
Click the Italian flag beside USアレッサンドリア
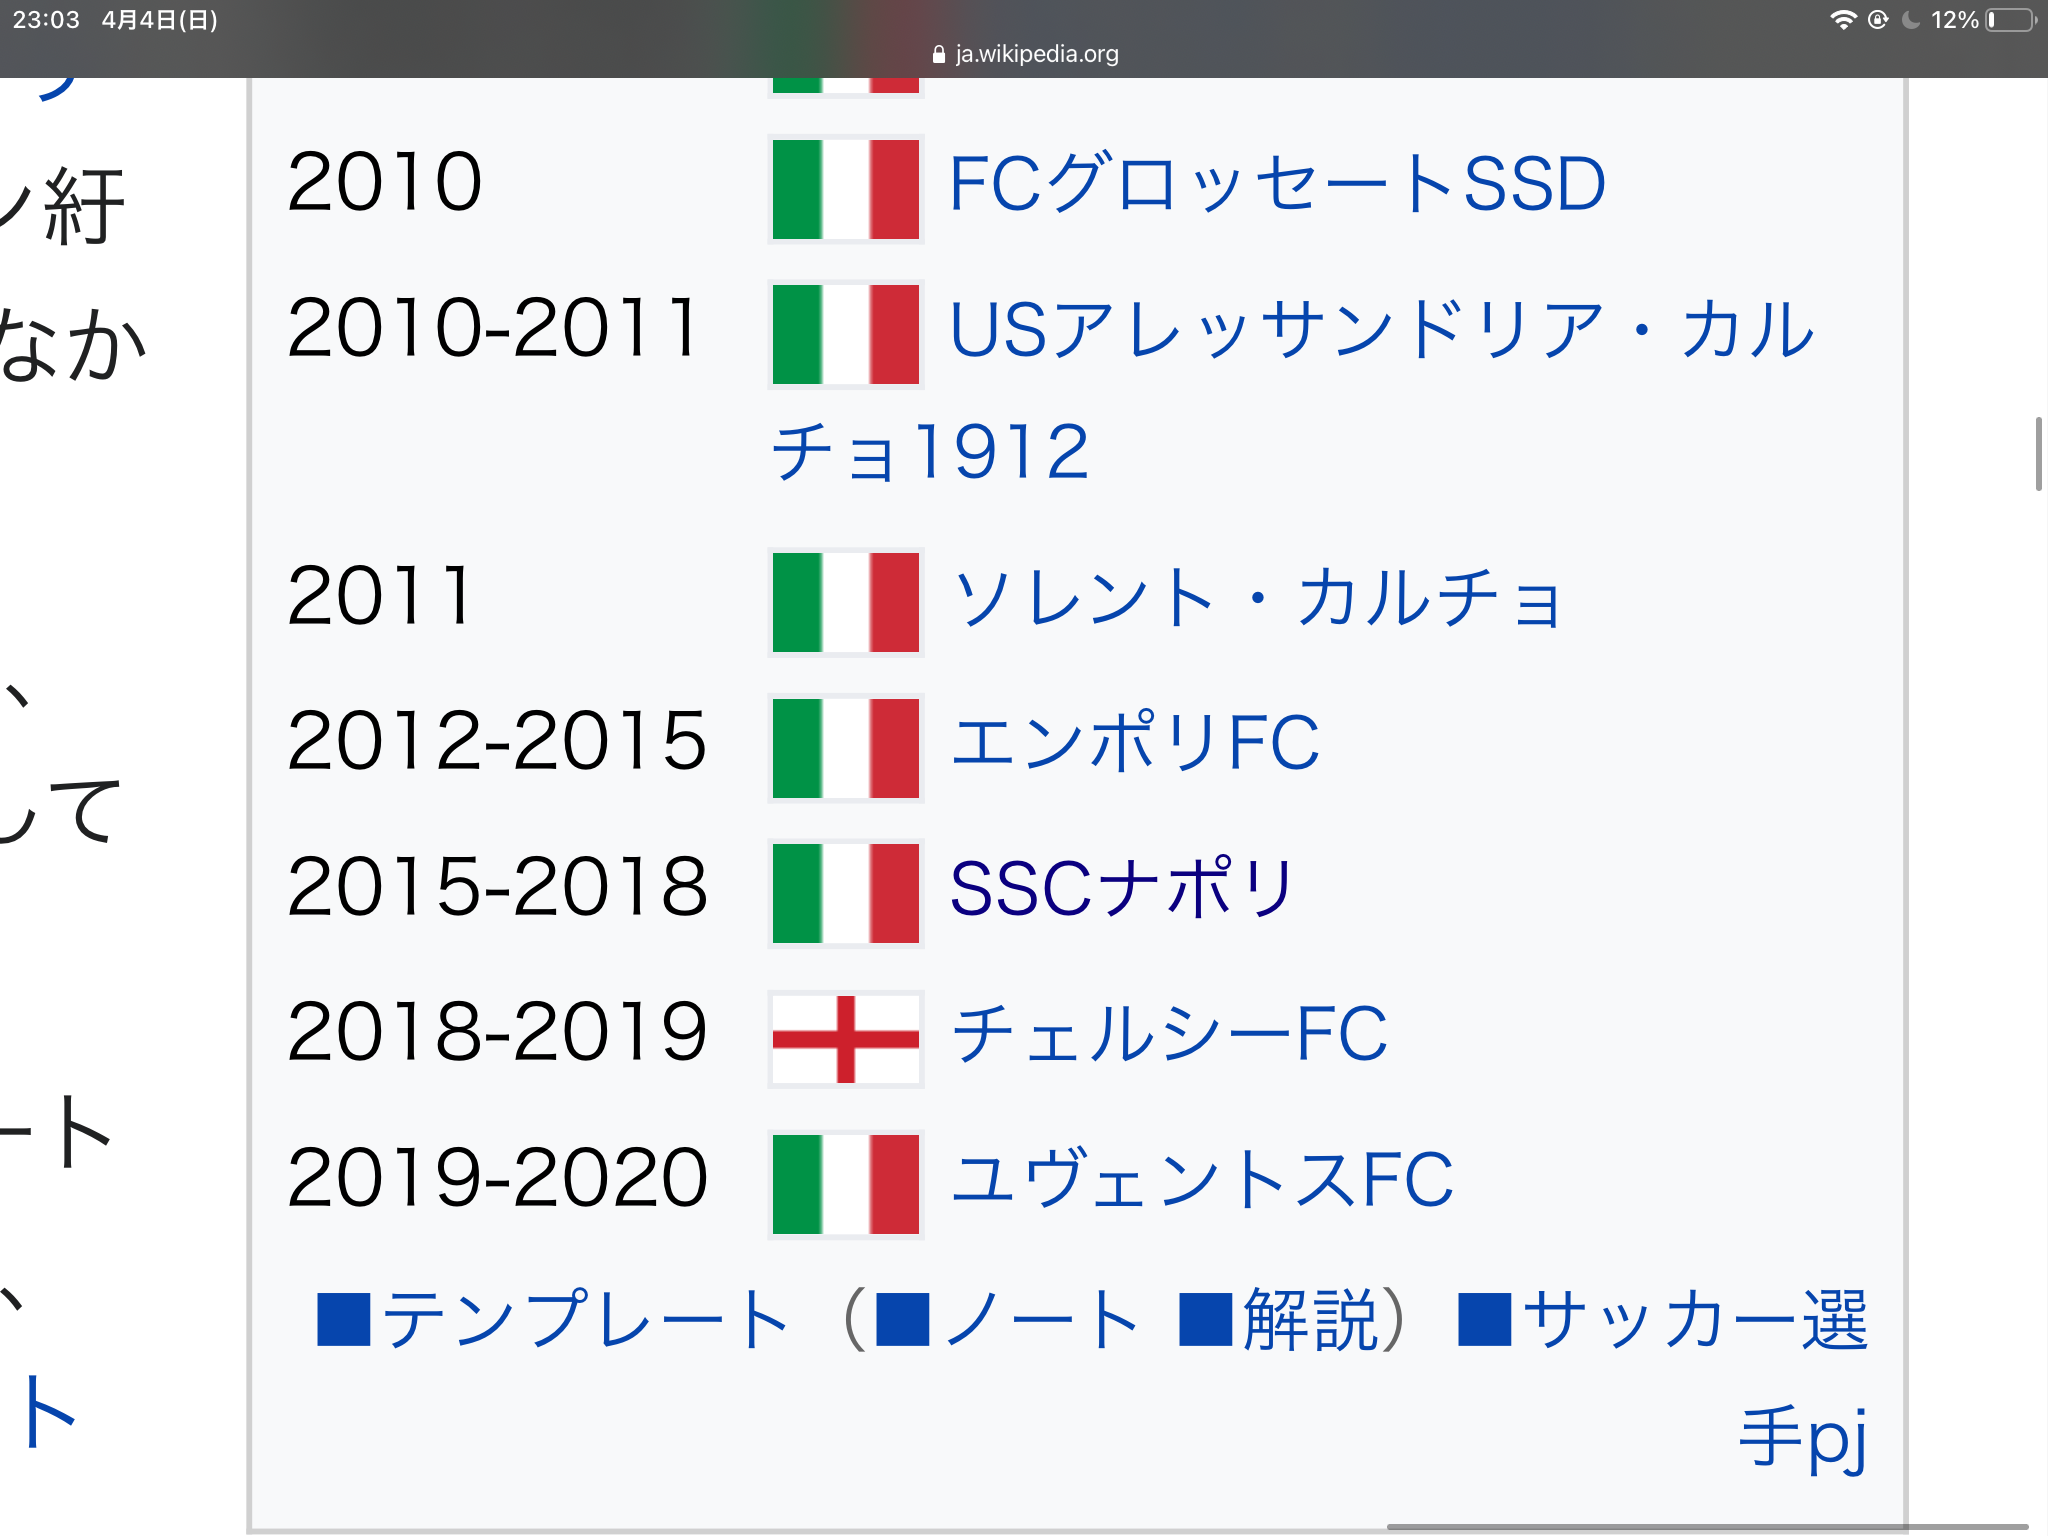(x=845, y=334)
